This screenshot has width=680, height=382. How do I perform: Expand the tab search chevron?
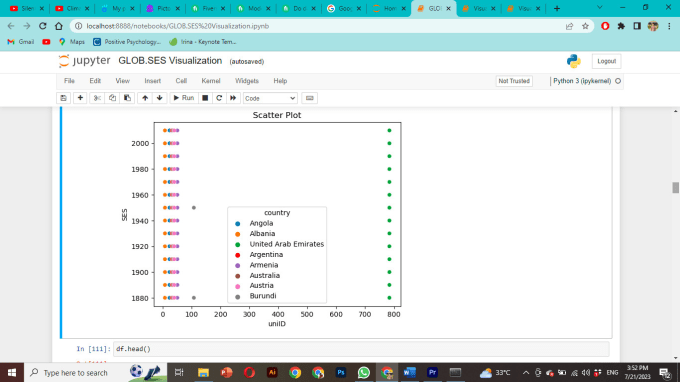[600, 8]
